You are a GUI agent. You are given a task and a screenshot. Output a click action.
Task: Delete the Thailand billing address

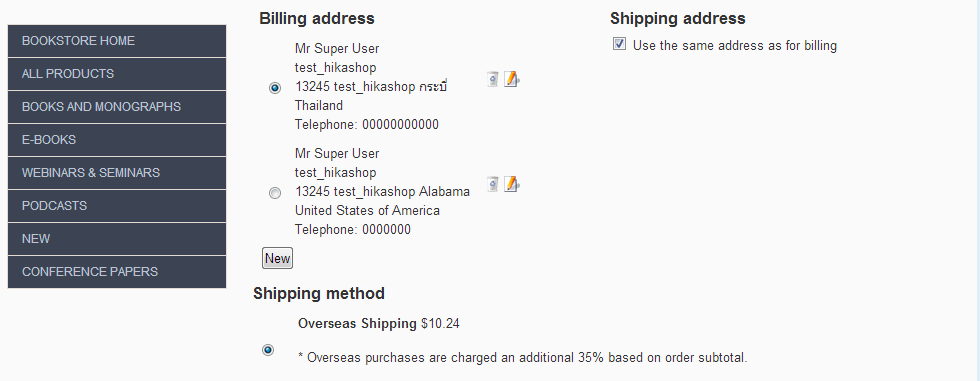click(x=492, y=79)
